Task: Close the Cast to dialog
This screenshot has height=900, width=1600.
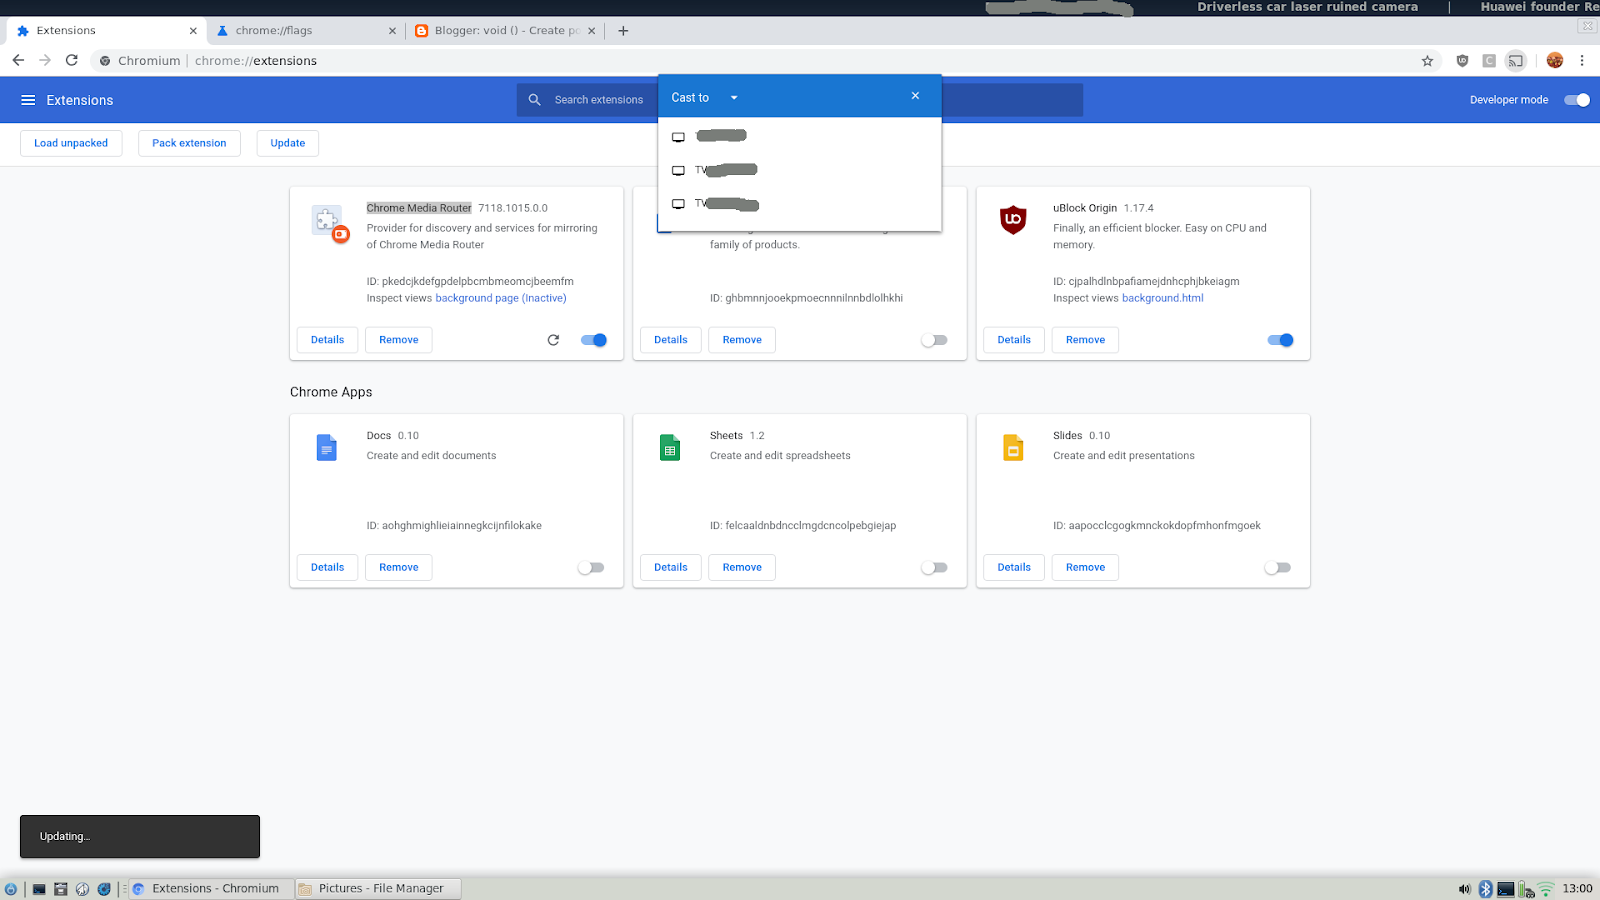Action: tap(915, 96)
